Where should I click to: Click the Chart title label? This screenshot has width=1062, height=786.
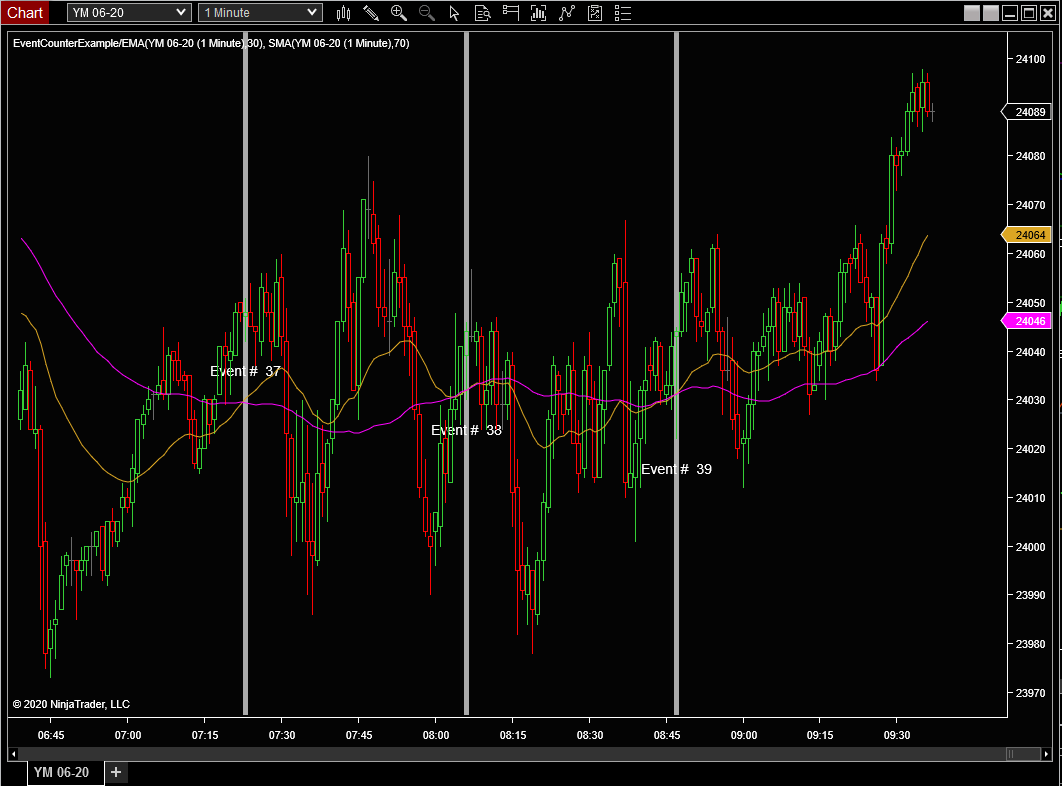(25, 13)
